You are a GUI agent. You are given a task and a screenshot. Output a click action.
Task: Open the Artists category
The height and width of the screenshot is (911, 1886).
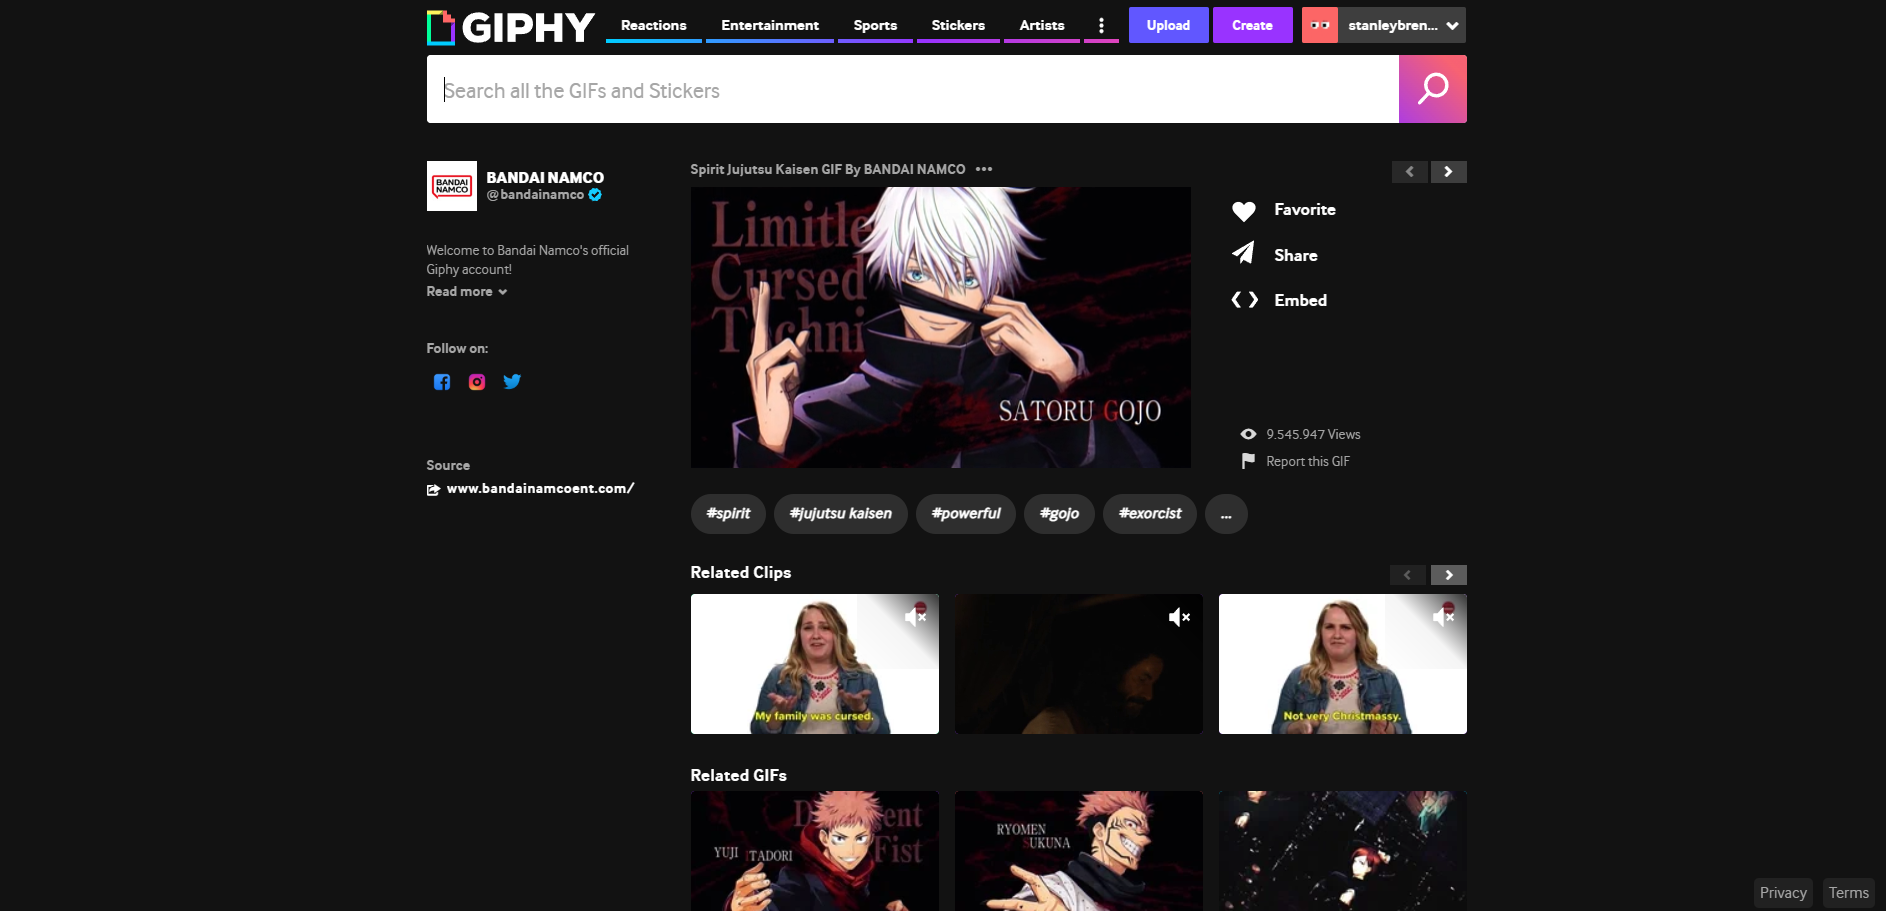click(1042, 25)
